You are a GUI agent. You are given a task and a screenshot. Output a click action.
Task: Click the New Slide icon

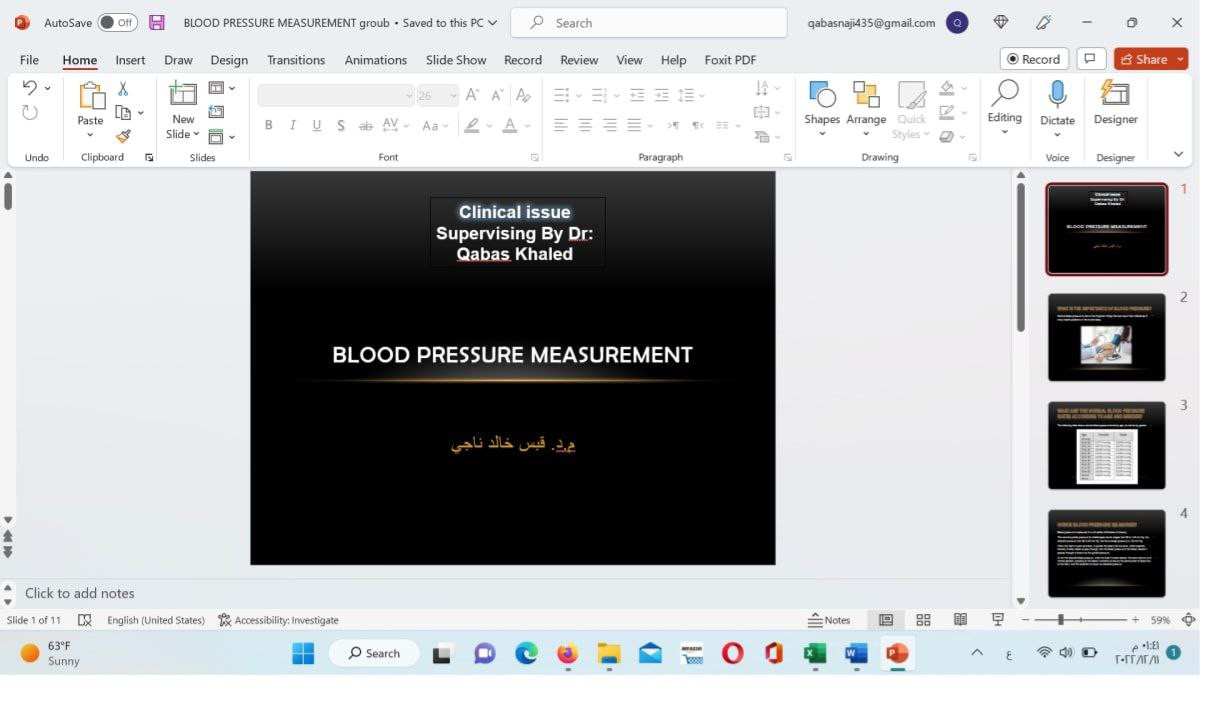click(x=183, y=95)
